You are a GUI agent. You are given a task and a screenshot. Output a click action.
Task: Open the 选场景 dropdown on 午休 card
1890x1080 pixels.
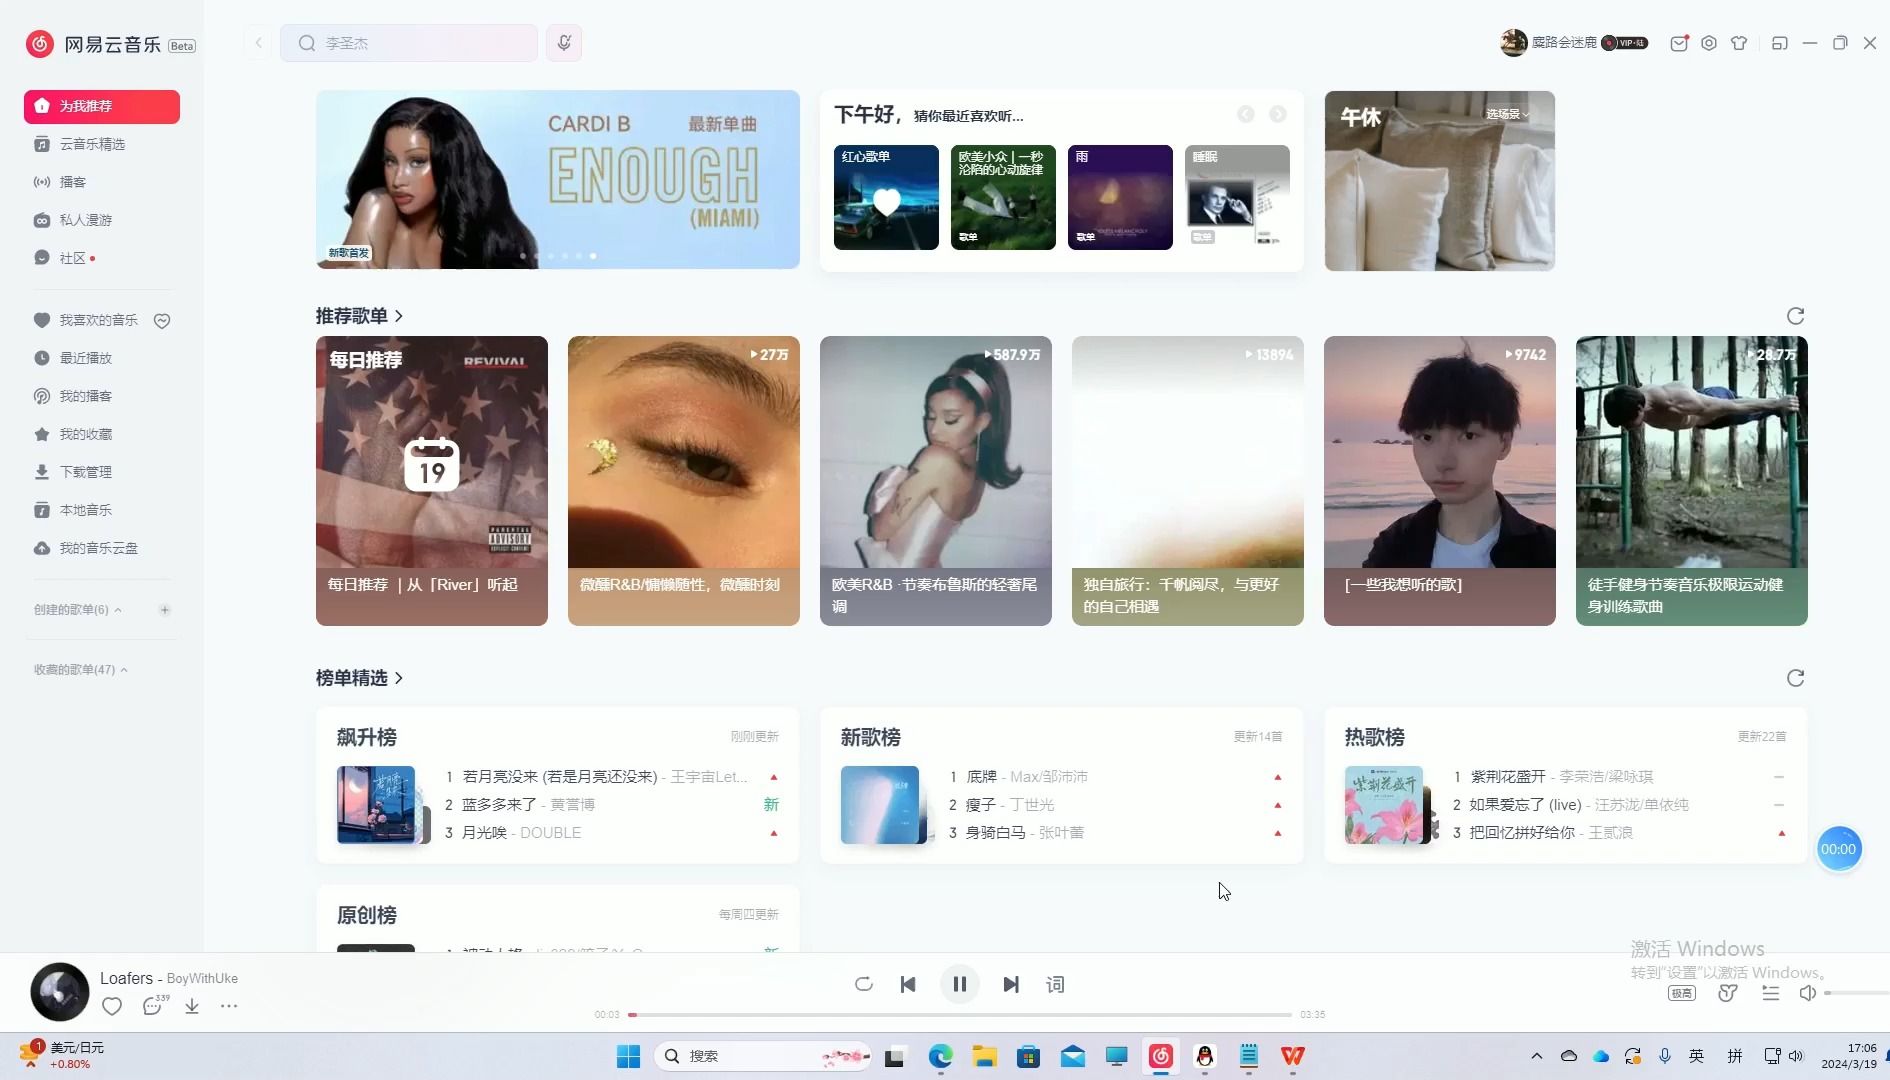pos(1507,115)
